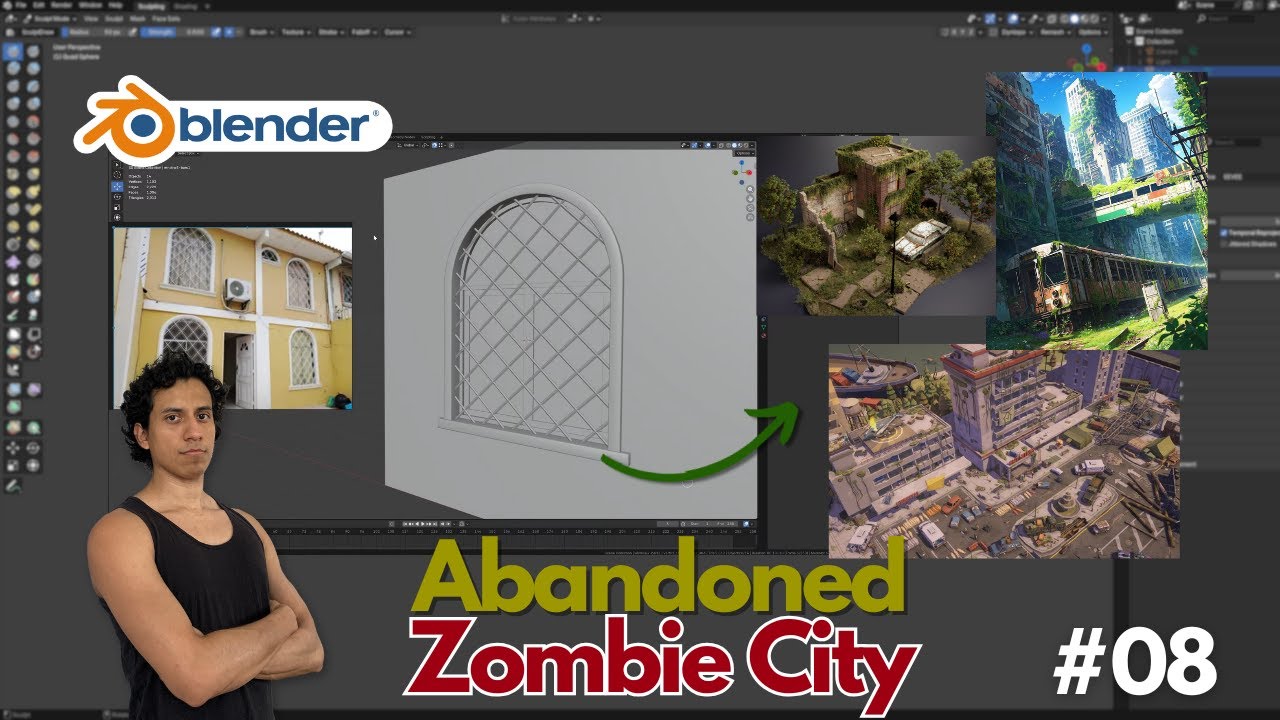Select the Clay Strips sculpt brush
This screenshot has width=1280, height=720.
point(33,69)
